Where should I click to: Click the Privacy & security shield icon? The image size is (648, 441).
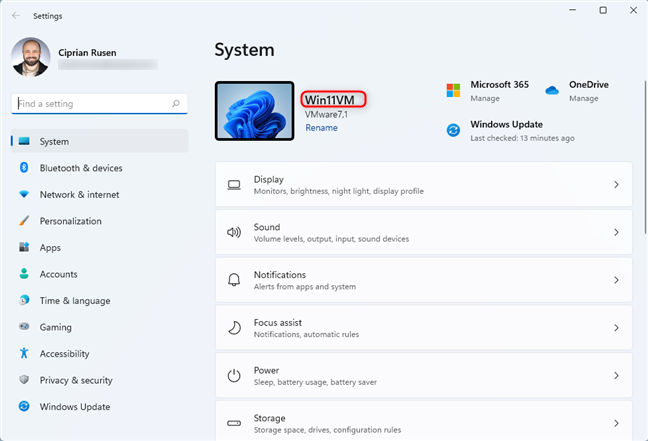pyautogui.click(x=24, y=380)
